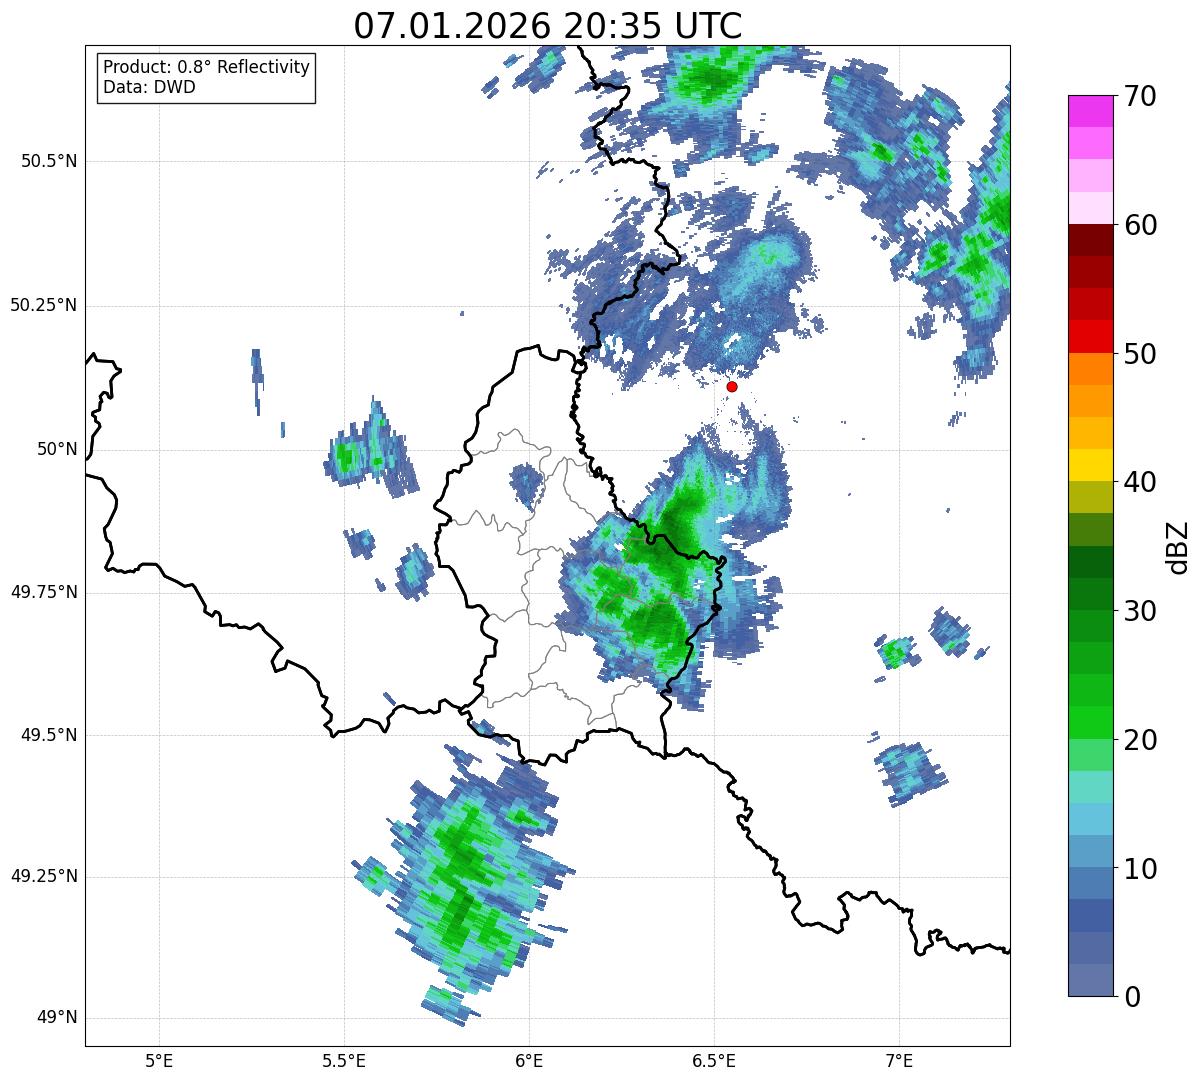Click the 50°N latitude label
Screen dimensions: 1202x1081
point(57,450)
